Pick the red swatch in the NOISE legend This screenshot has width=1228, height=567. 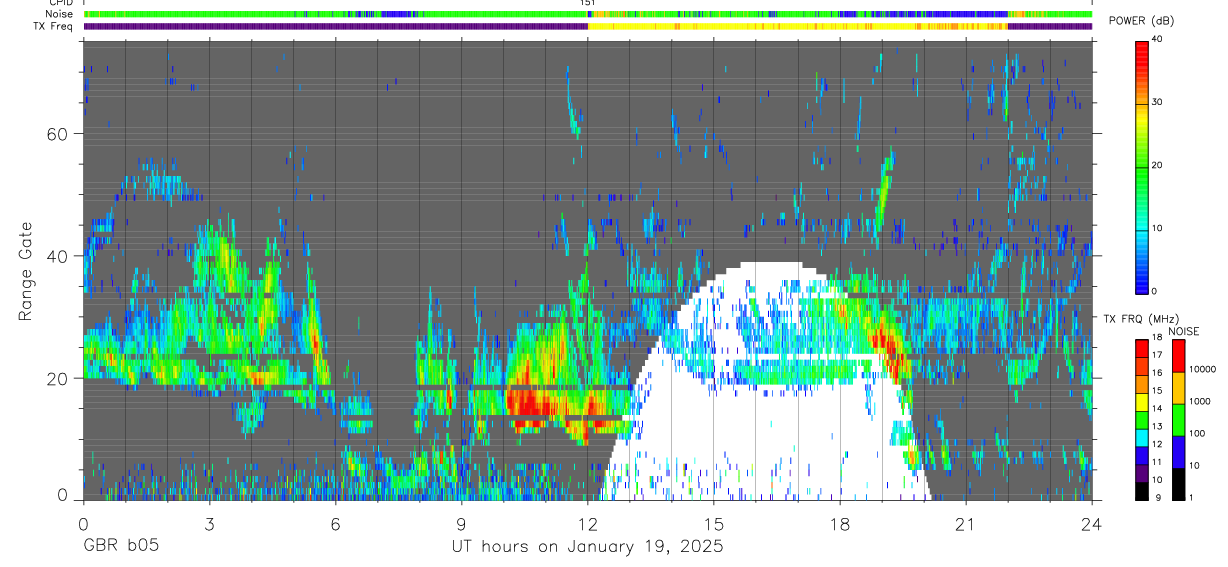click(1178, 356)
